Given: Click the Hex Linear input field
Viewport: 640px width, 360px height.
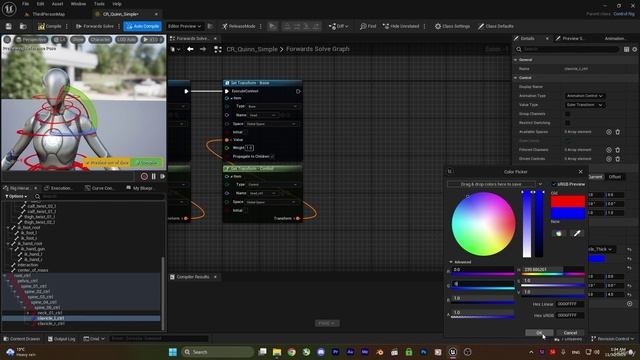Looking at the screenshot, I should [x=570, y=304].
